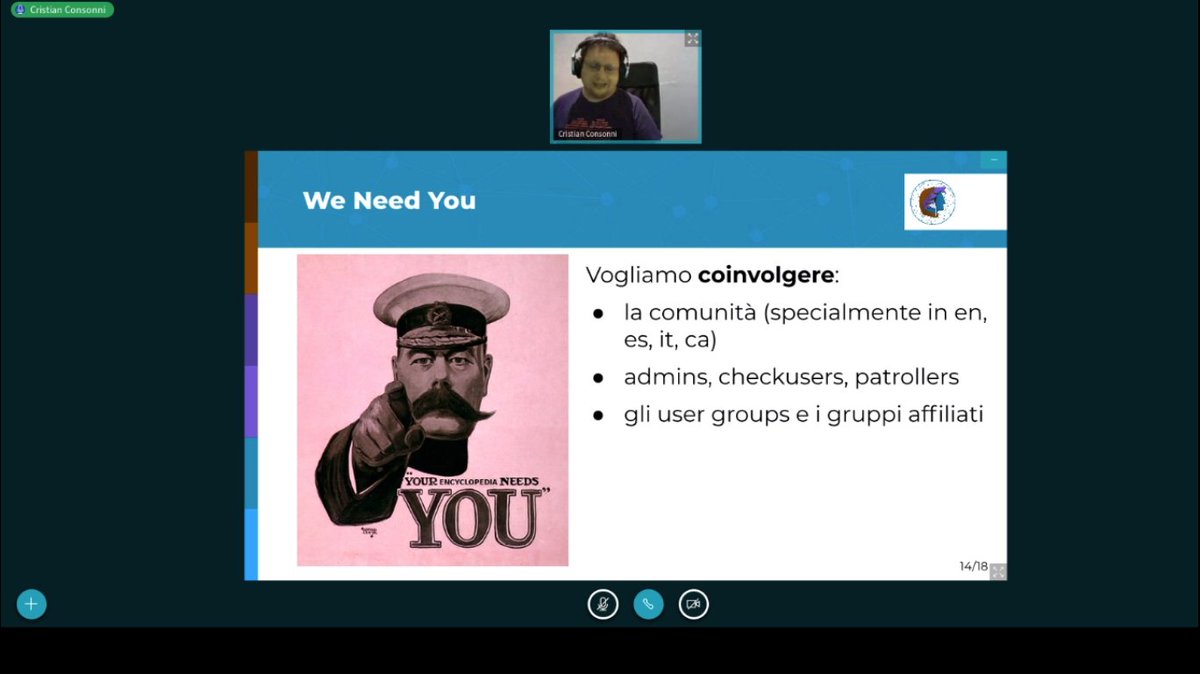Make the presentation fullscreen
This screenshot has height=674, width=1200.
click(997, 571)
